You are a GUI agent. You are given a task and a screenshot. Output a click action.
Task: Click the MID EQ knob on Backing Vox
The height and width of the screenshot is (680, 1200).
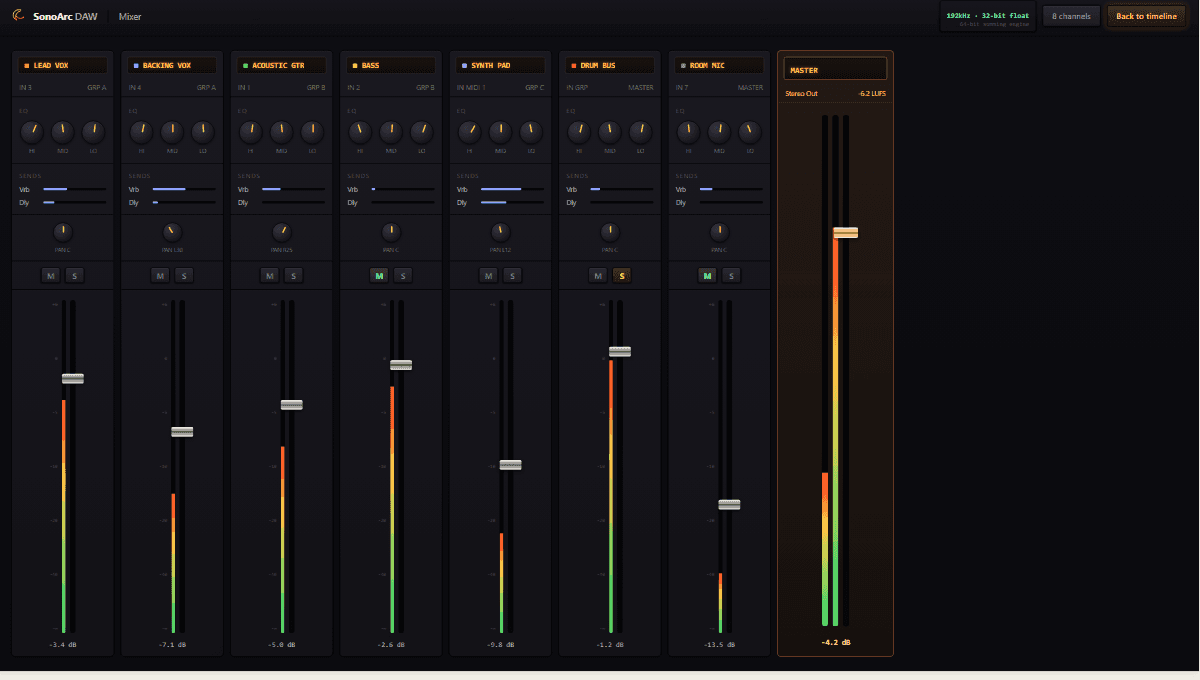[172, 131]
